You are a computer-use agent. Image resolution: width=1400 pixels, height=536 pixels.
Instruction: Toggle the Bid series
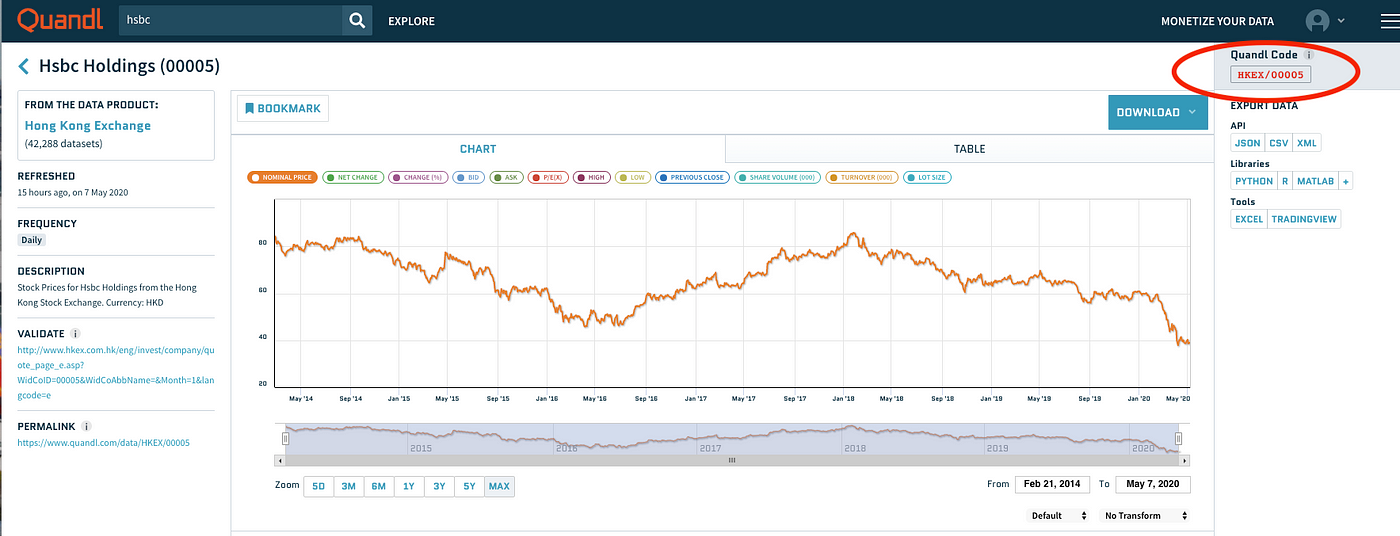[468, 177]
